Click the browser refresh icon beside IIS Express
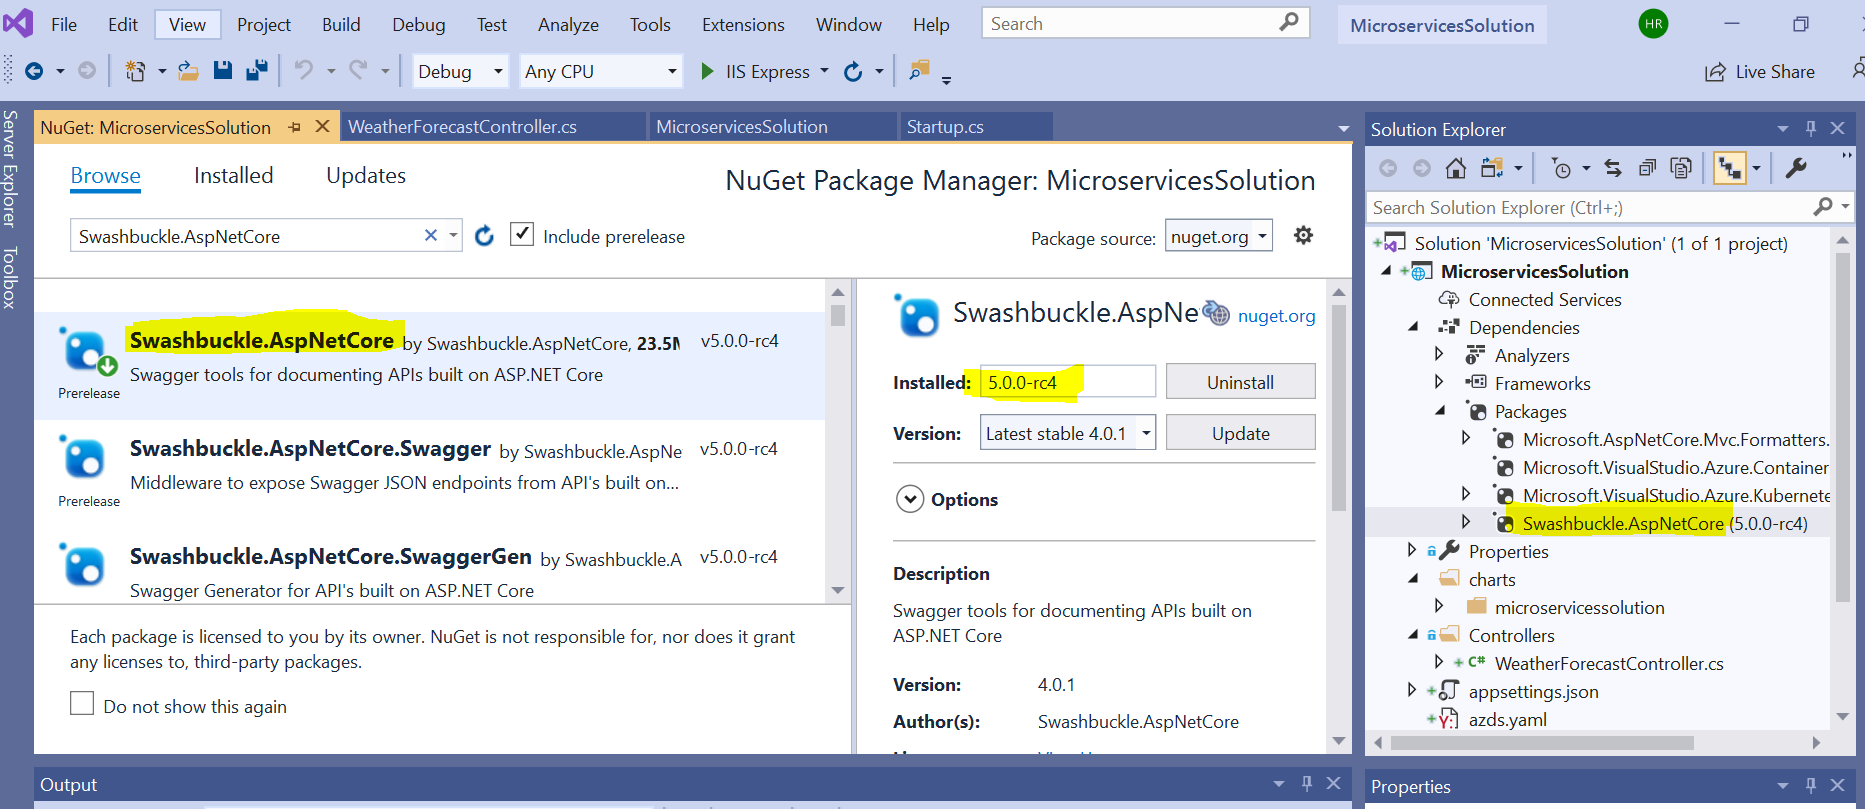The width and height of the screenshot is (1865, 809). coord(853,71)
